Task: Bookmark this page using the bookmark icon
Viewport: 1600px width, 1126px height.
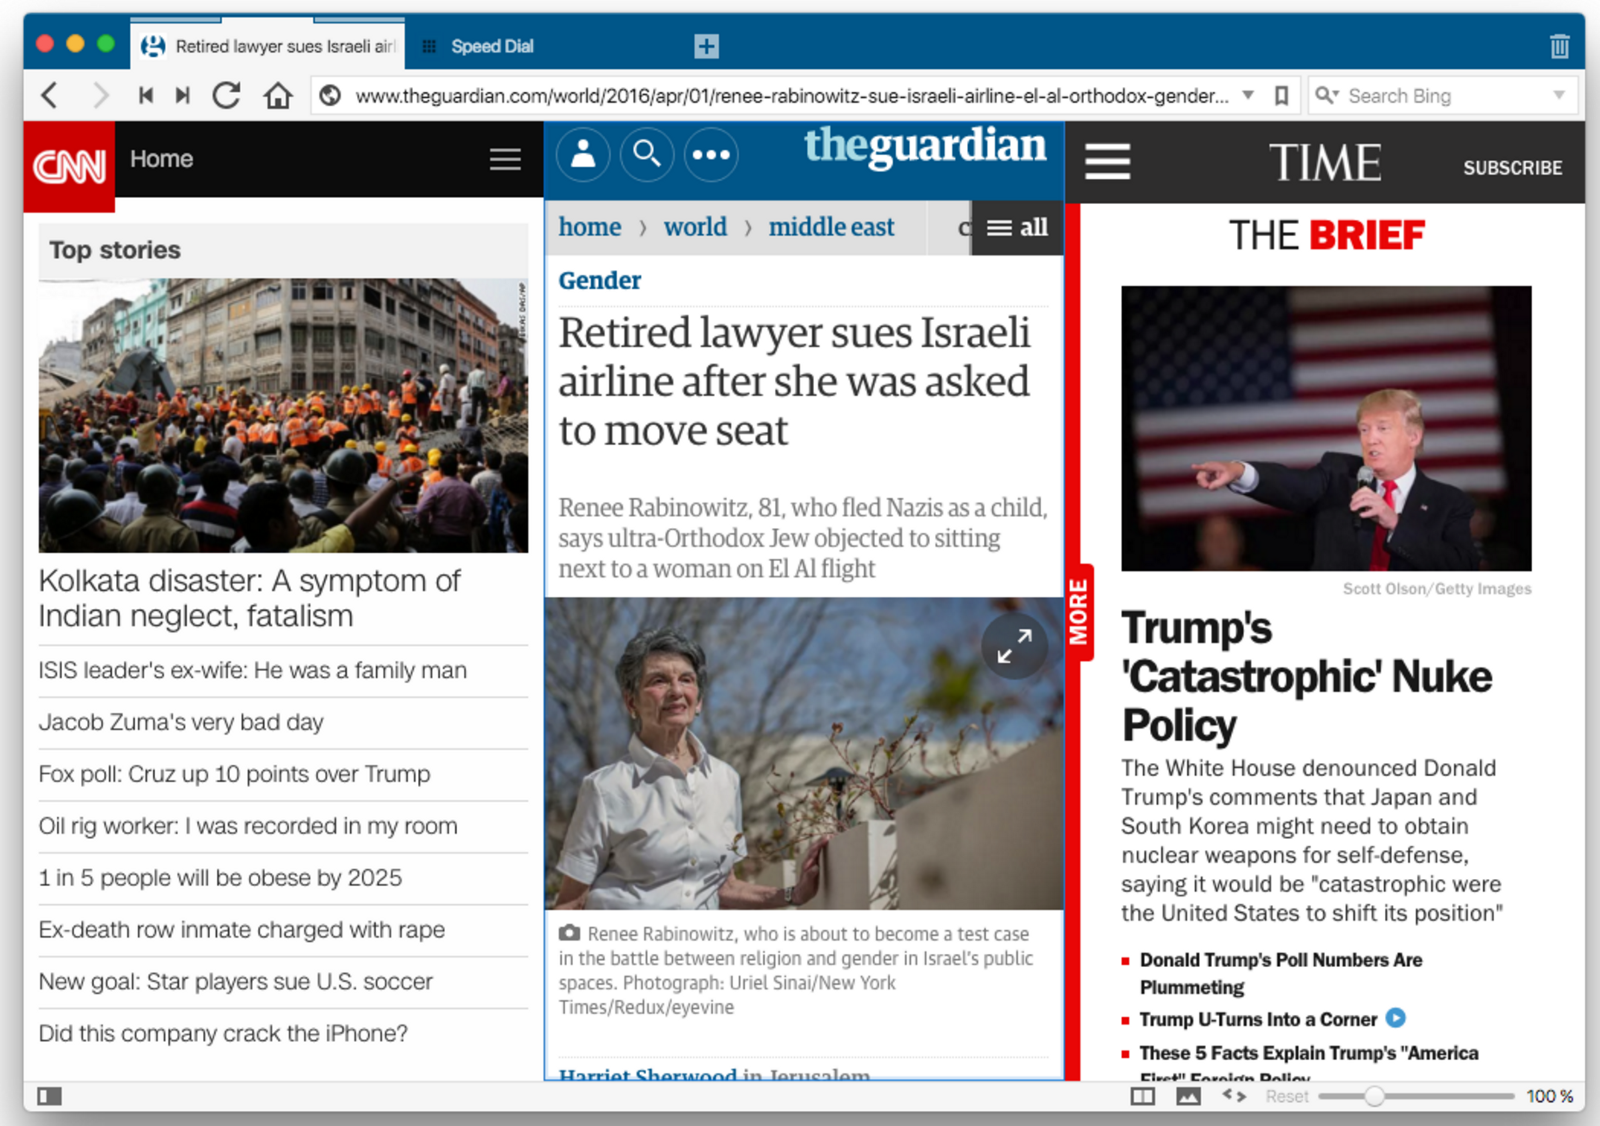Action: pos(1281,96)
